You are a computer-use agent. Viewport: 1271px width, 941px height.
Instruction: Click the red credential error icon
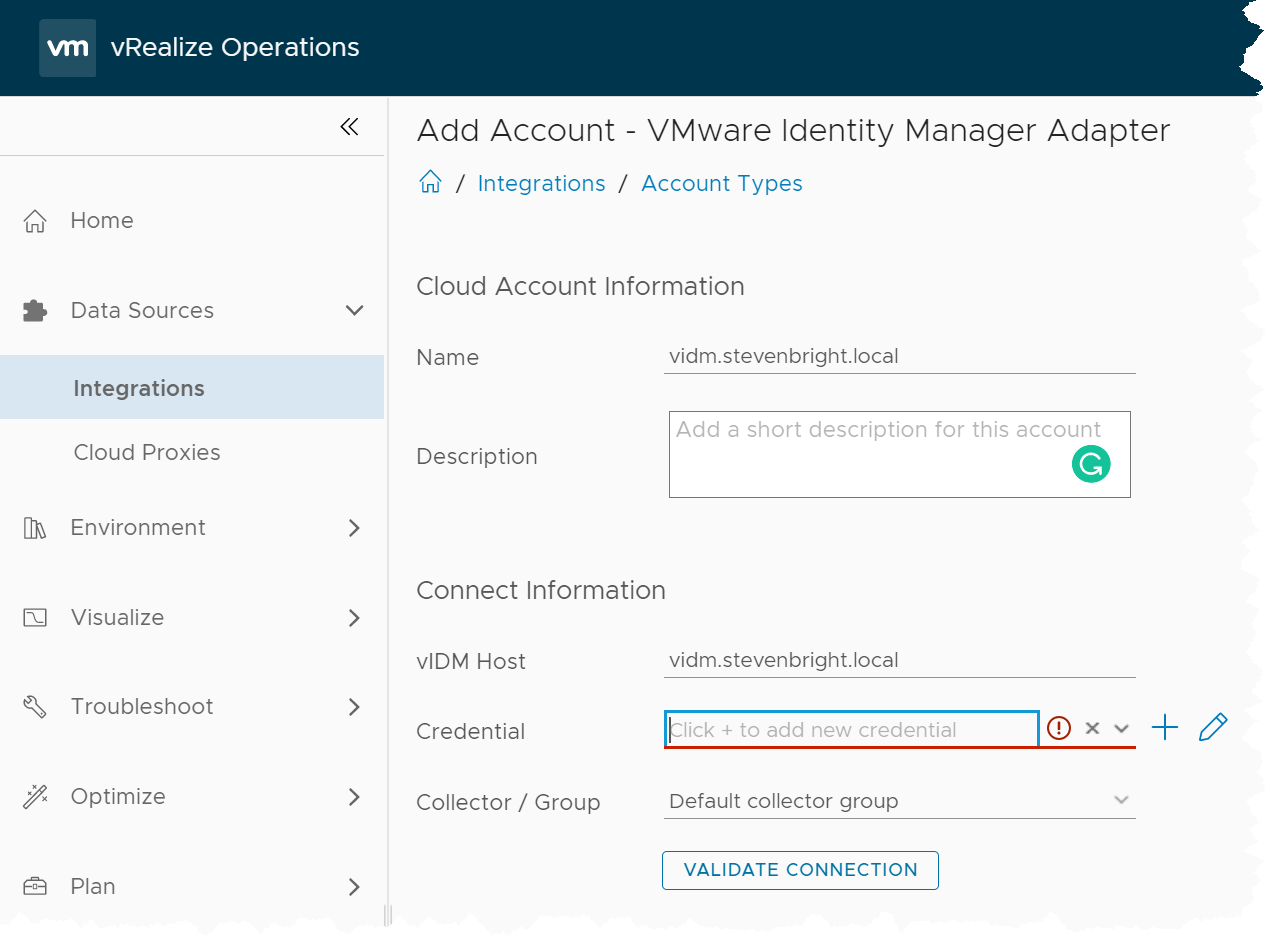point(1059,729)
